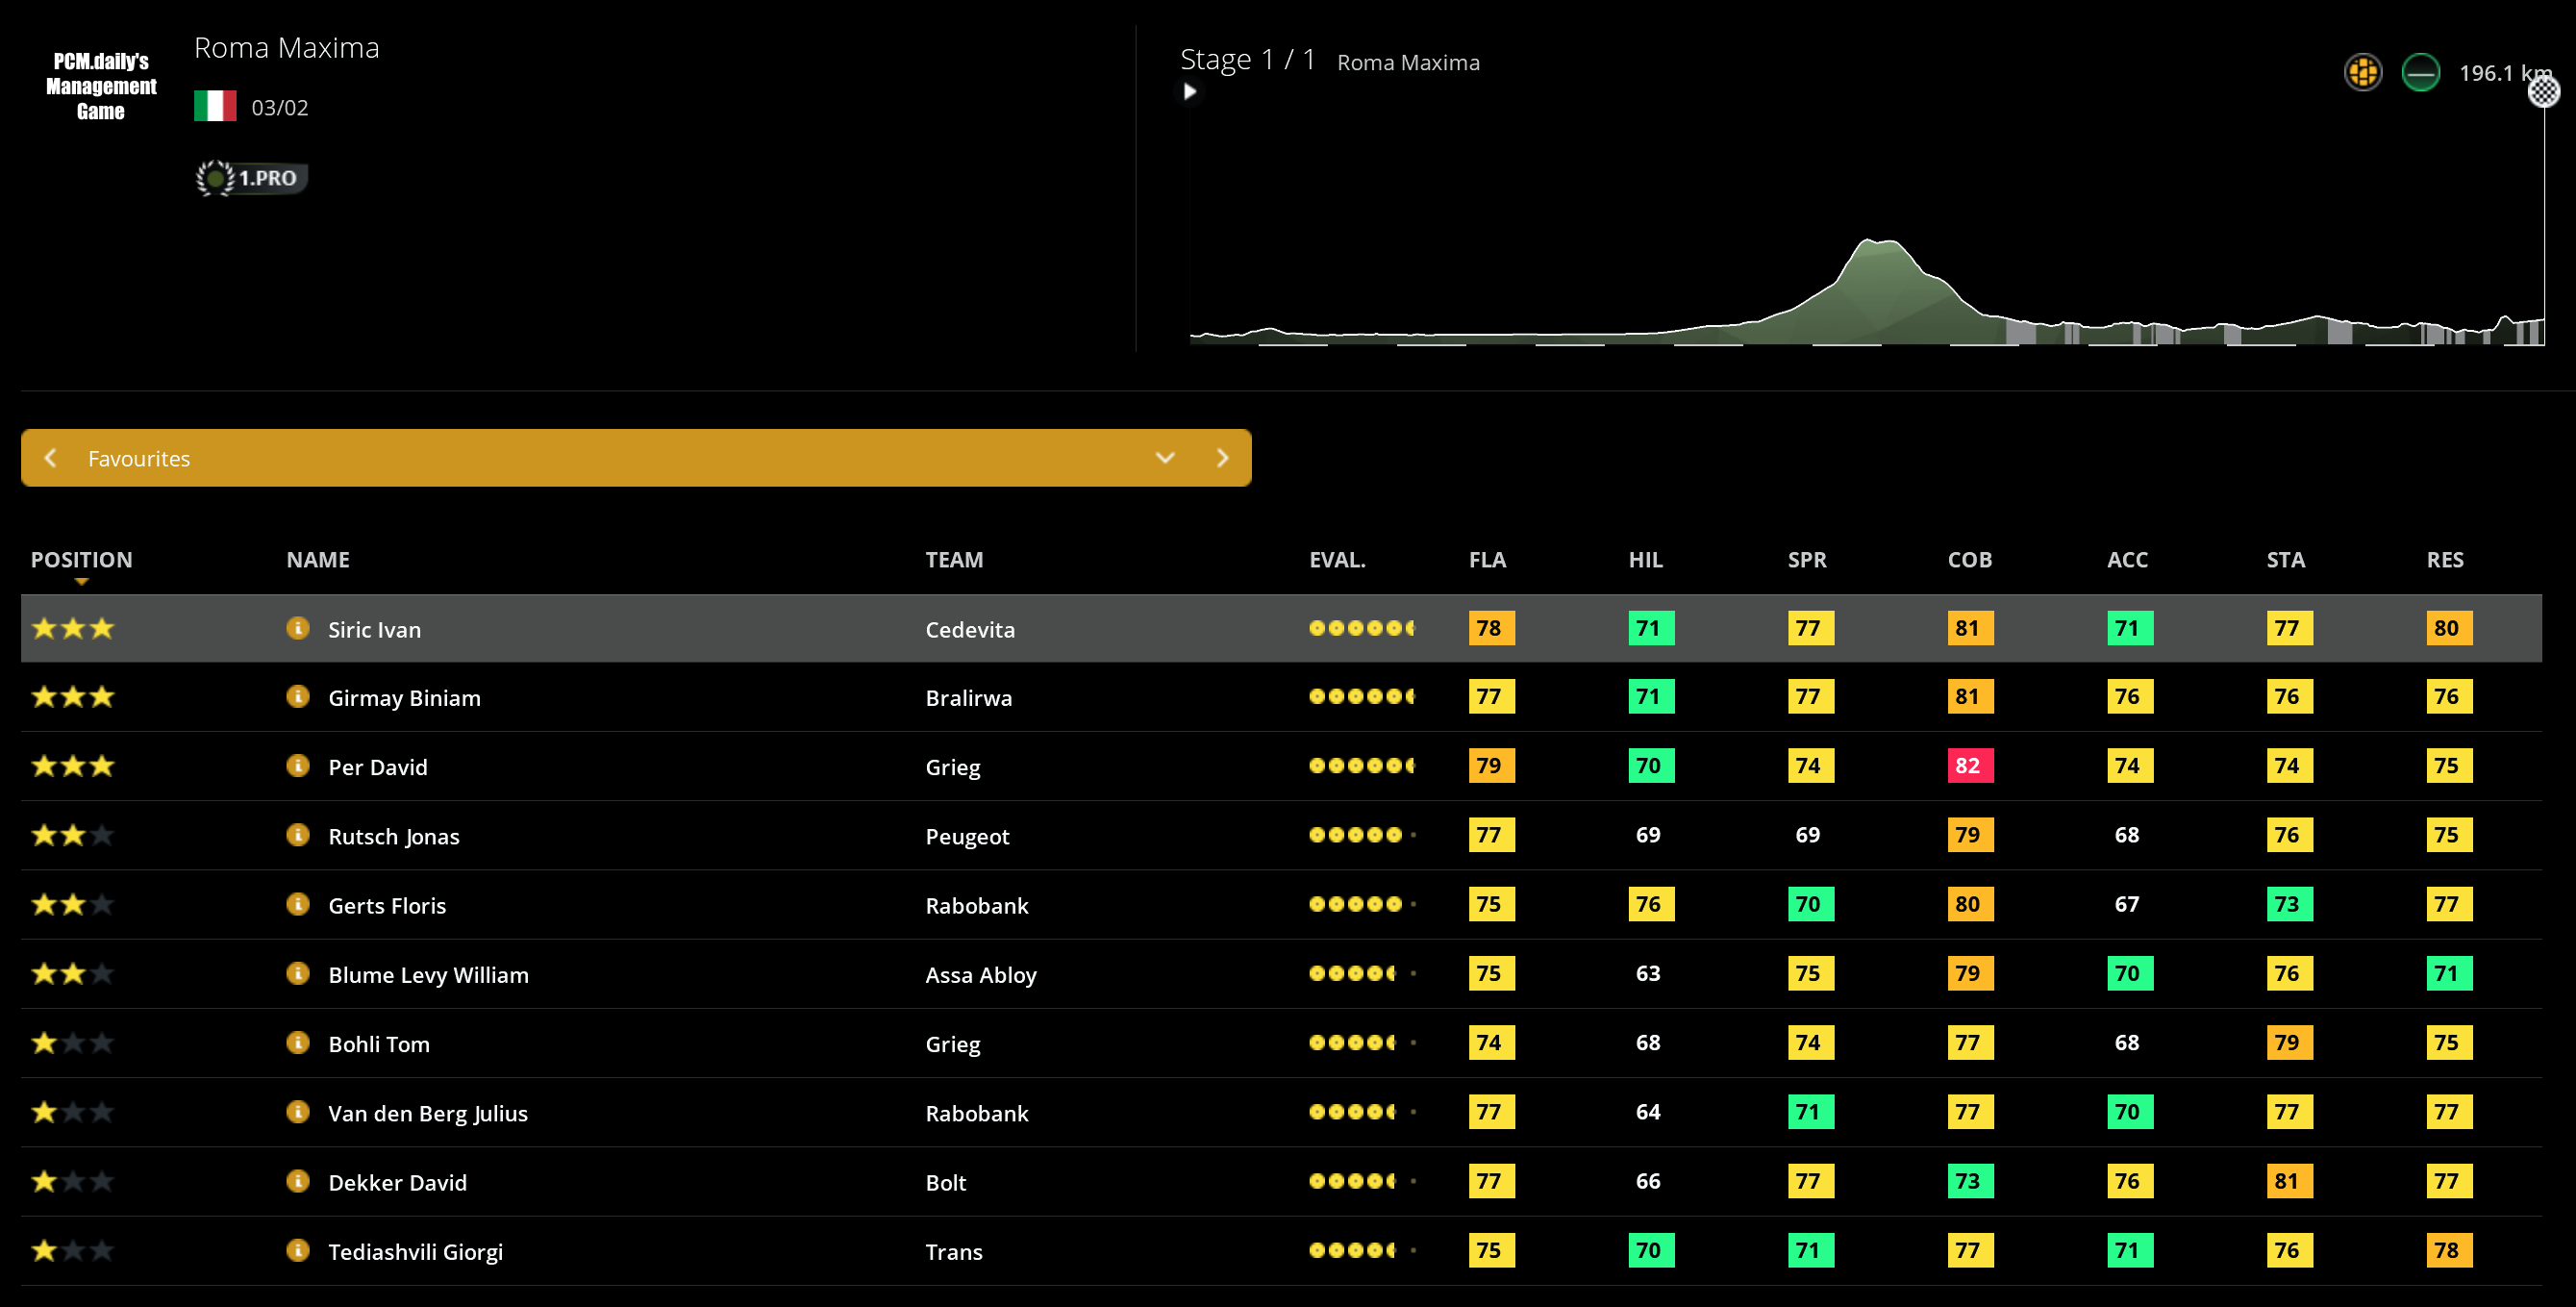2576x1307 pixels.
Task: Open info icon for Per David
Action: tap(297, 765)
